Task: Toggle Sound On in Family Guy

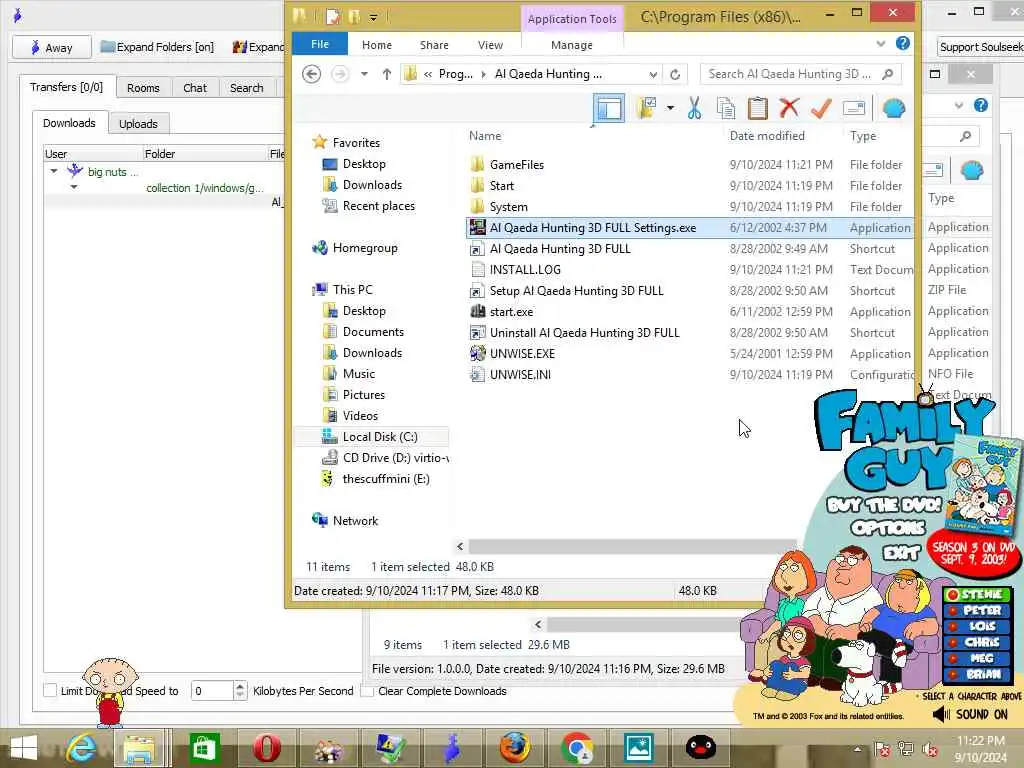Action: tap(970, 714)
